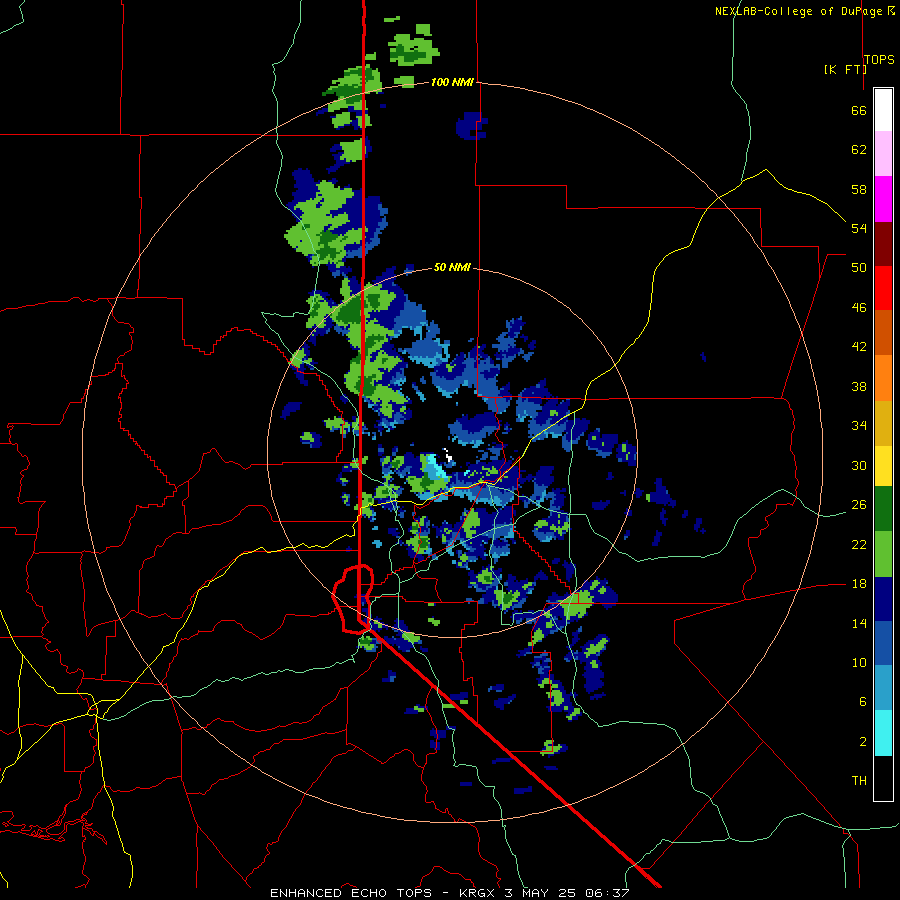The height and width of the screenshot is (900, 900).
Task: Select the black TH legend swatch
Action: click(883, 778)
